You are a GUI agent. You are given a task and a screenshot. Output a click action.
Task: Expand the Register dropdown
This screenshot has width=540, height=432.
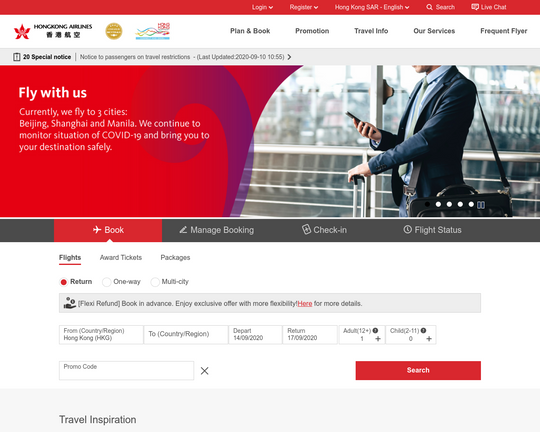pos(303,7)
